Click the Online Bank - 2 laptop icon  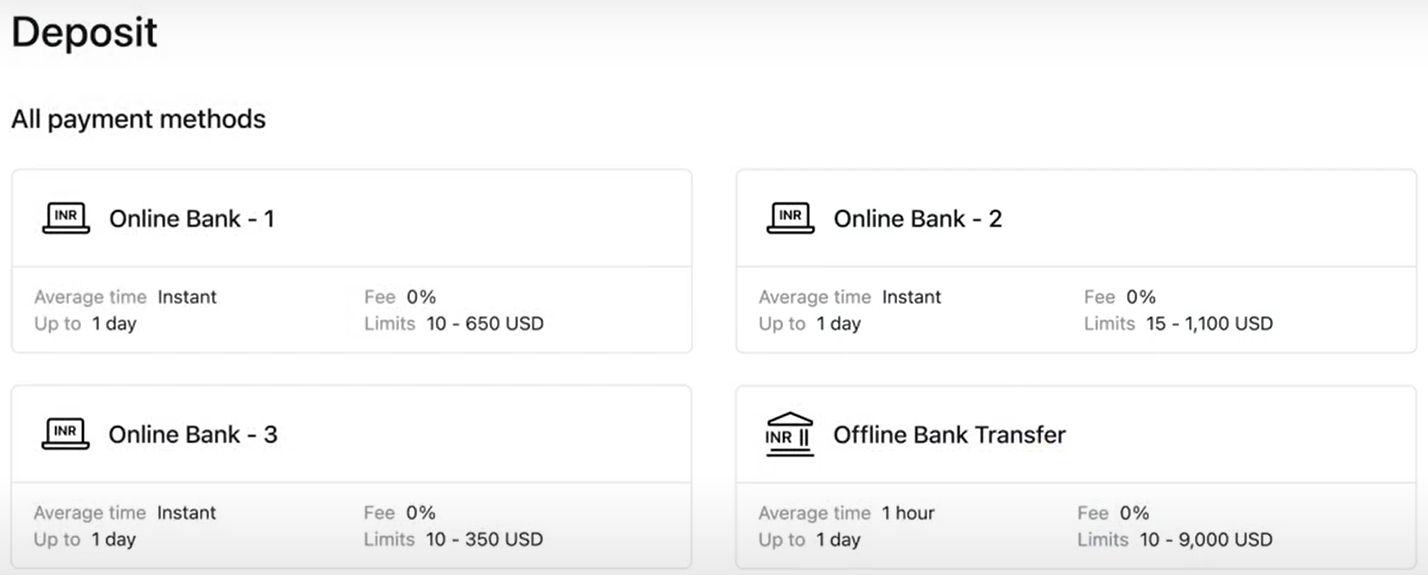pyautogui.click(x=790, y=218)
